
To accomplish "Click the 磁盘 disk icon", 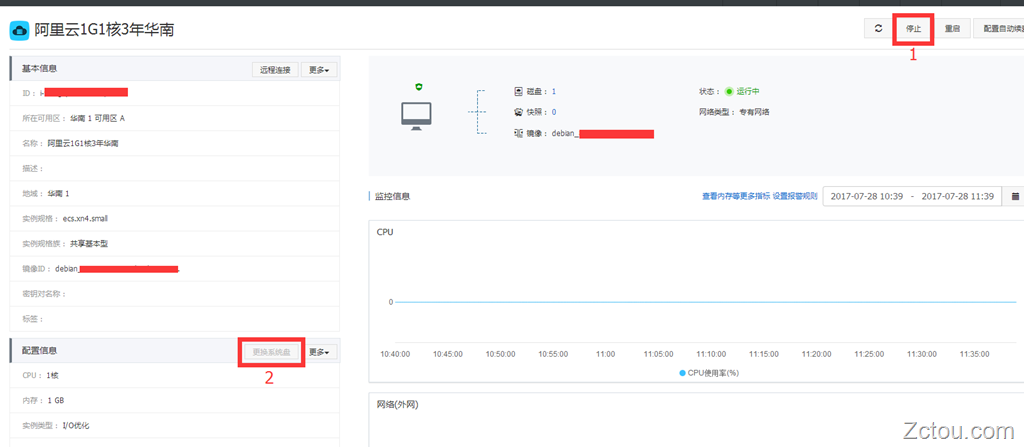I will pyautogui.click(x=519, y=91).
